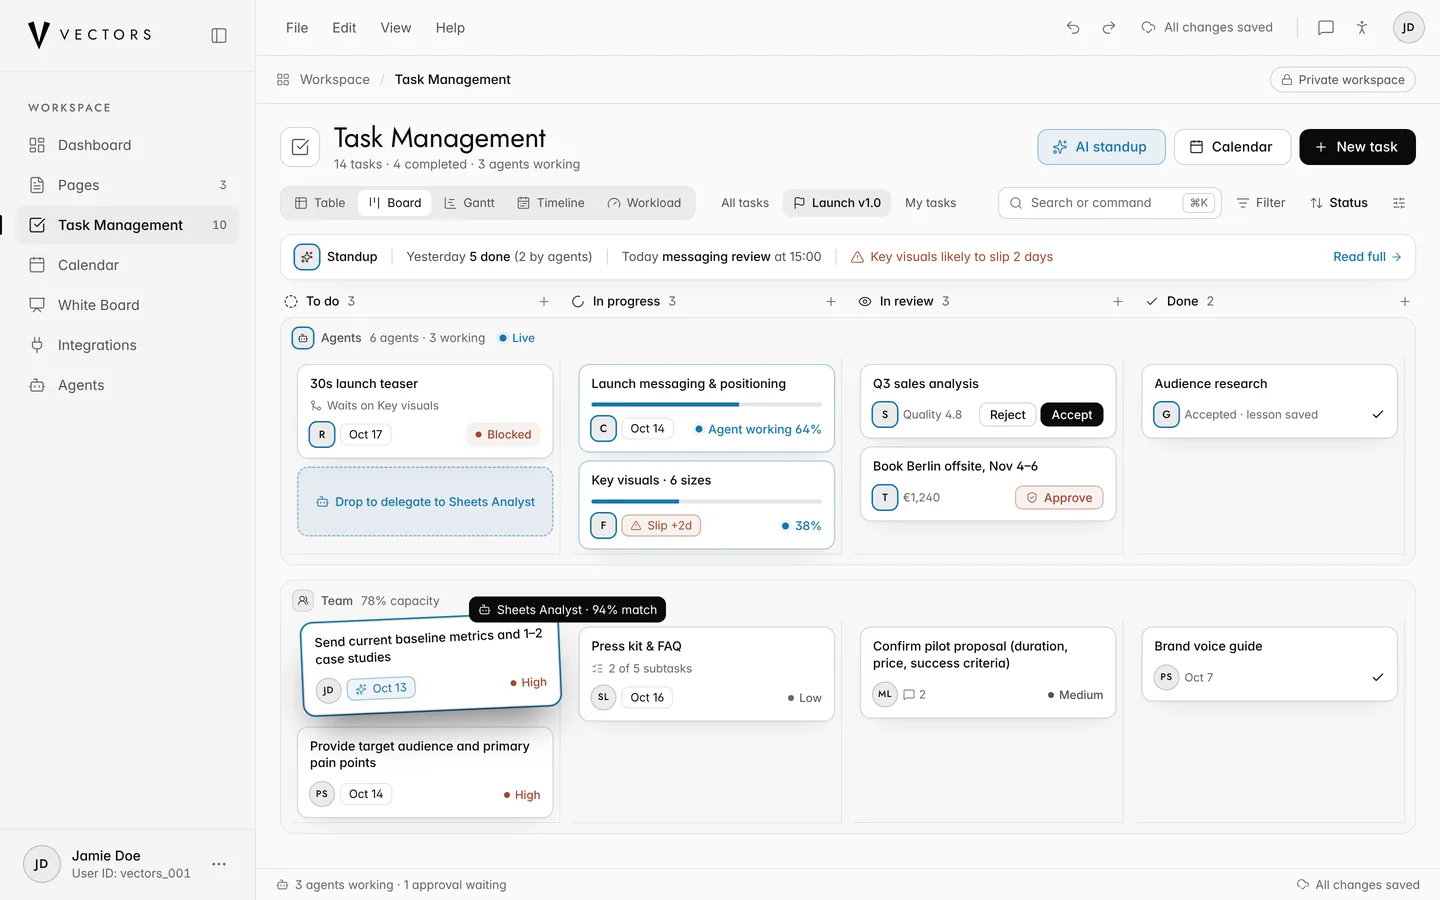Add a task to In progress column
This screenshot has width=1440, height=900.
831,301
